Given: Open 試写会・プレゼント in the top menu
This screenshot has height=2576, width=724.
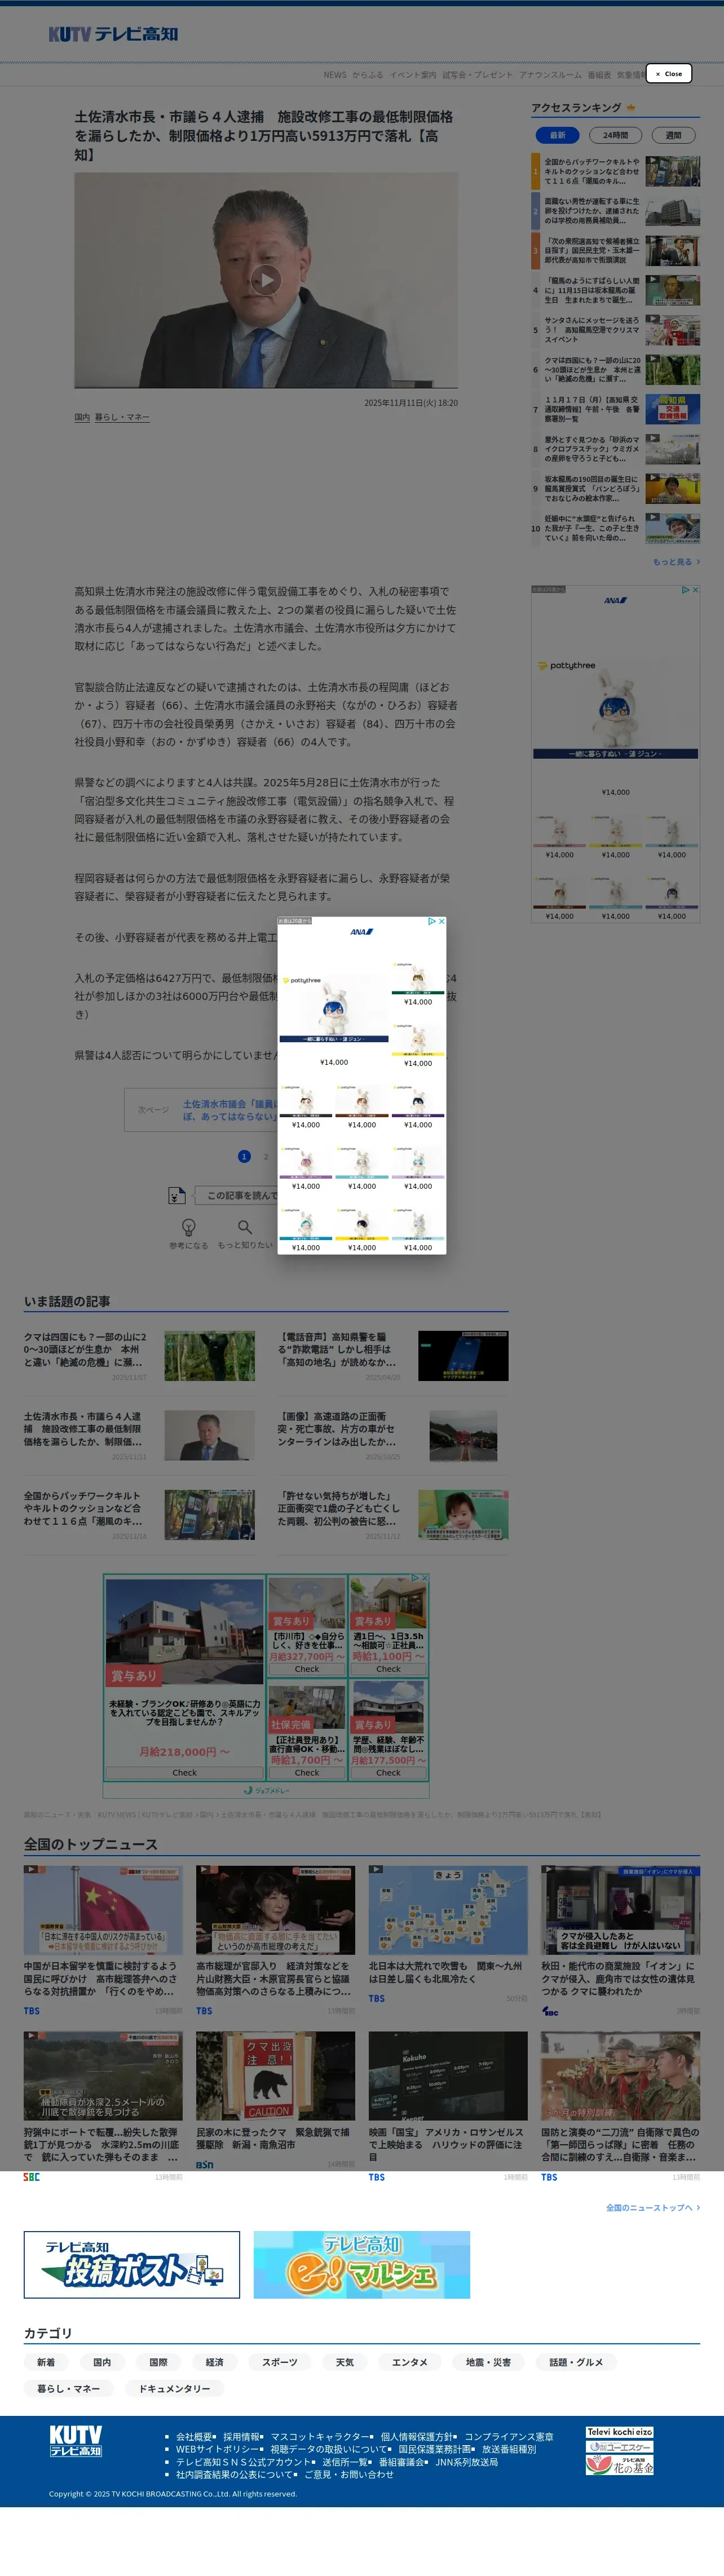Looking at the screenshot, I should tap(477, 75).
